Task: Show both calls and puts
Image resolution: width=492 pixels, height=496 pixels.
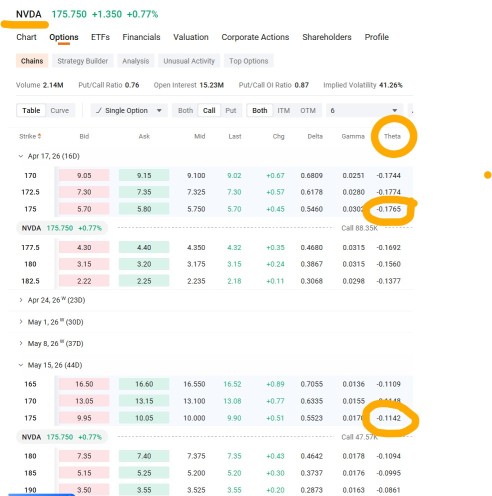Action: click(185, 110)
